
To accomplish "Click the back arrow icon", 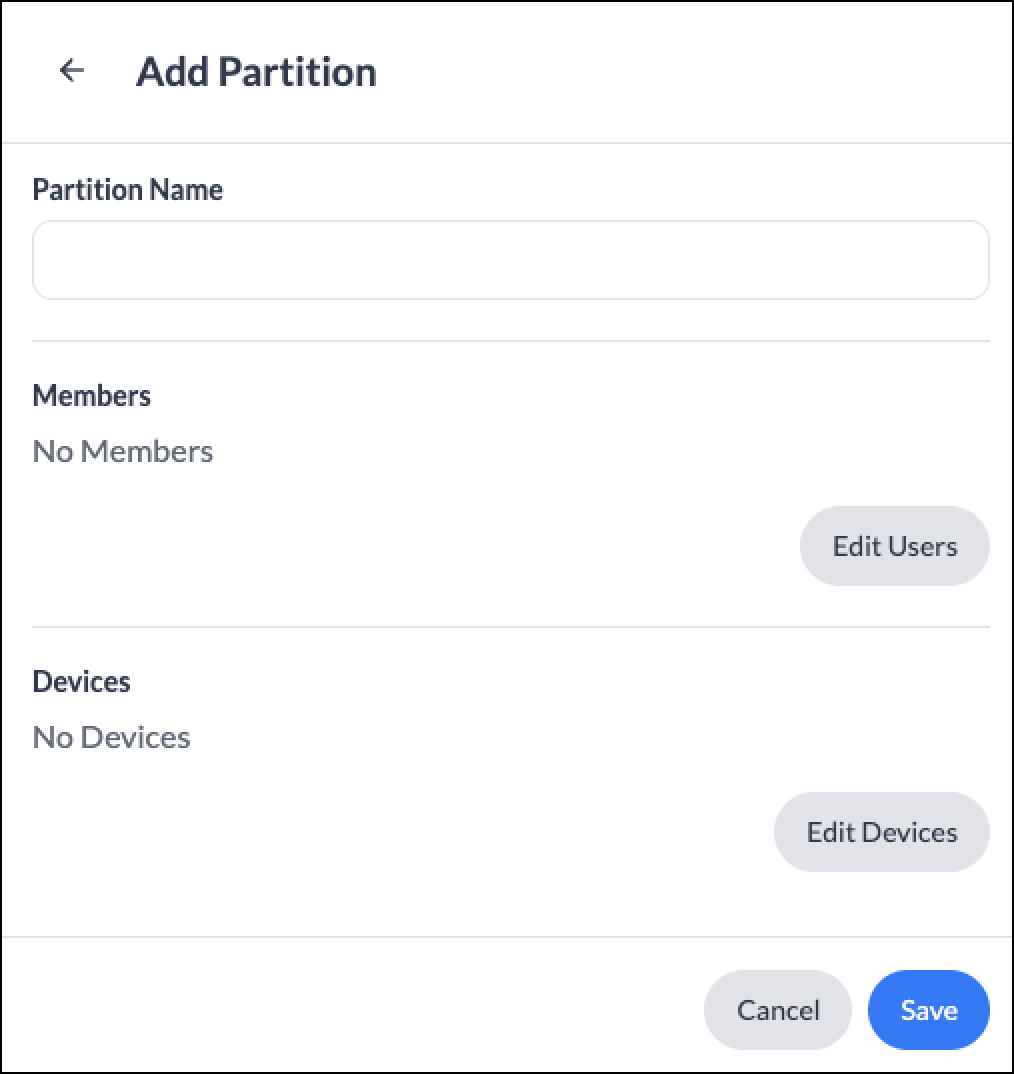I will point(71,70).
